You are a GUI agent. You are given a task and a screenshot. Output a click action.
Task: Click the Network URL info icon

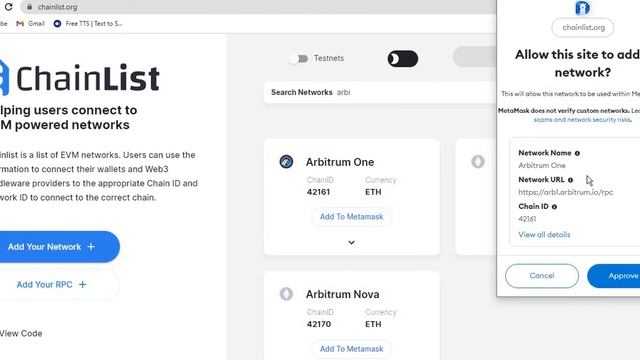570,180
